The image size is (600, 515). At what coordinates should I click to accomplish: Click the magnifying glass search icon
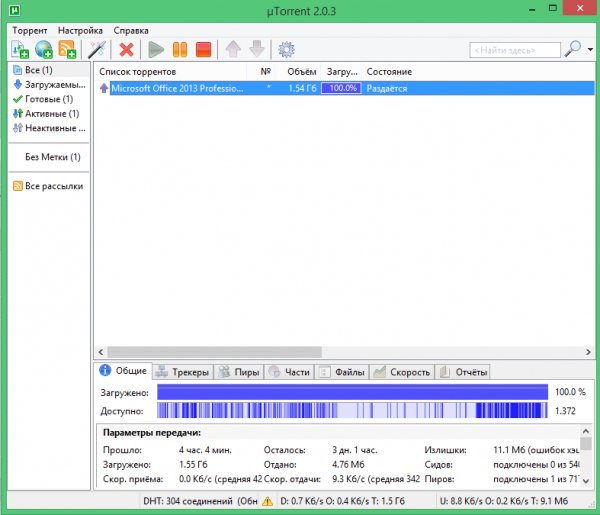[x=573, y=49]
